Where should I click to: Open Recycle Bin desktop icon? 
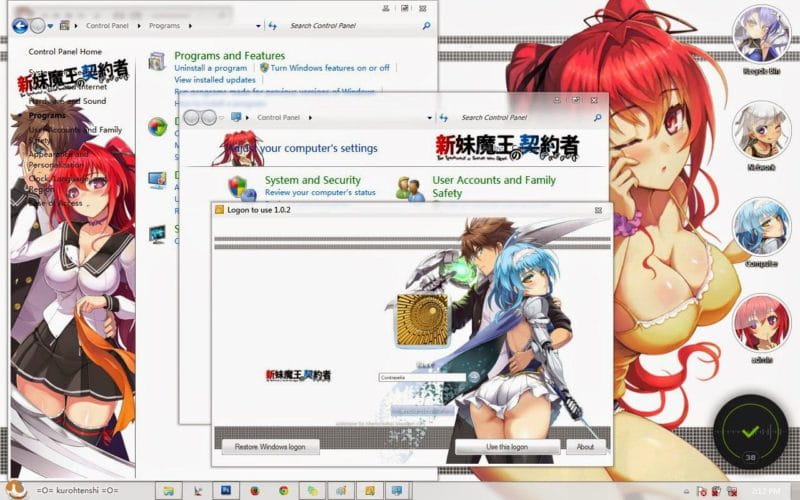tap(761, 41)
